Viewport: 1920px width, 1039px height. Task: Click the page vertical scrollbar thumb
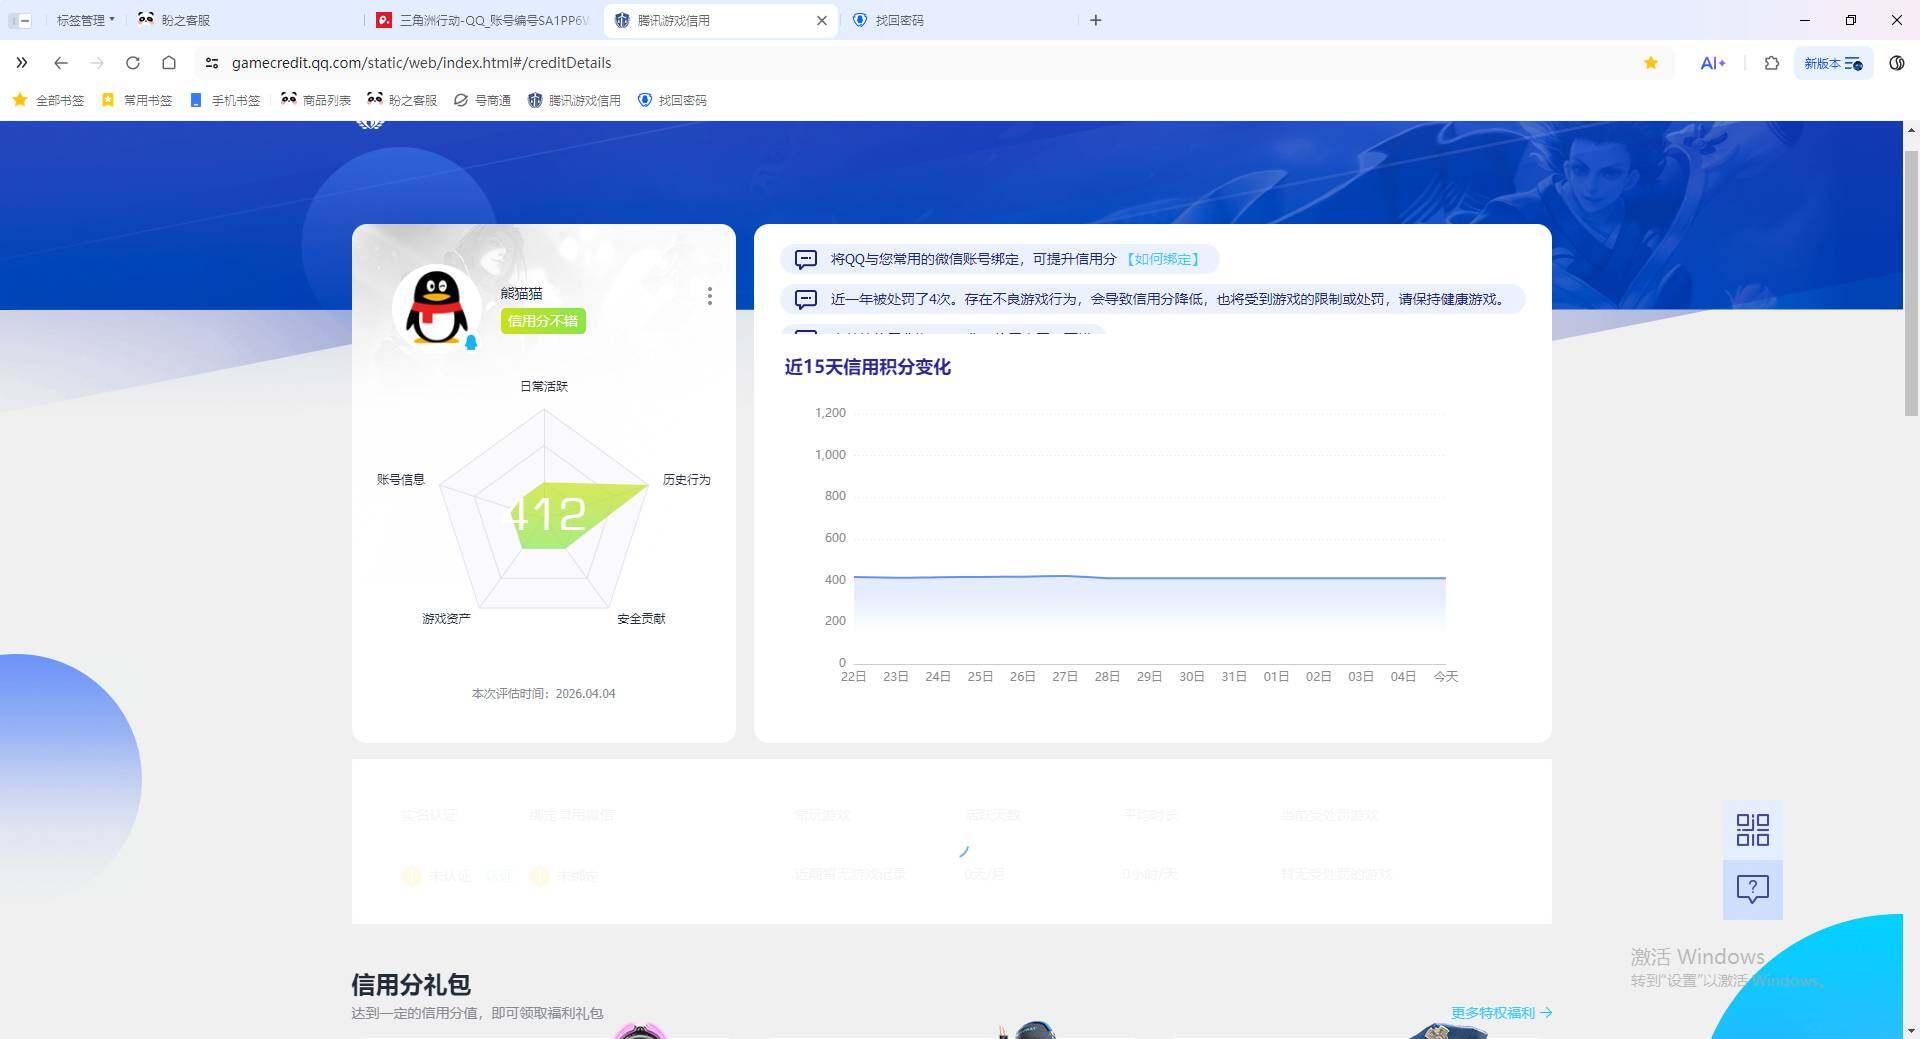pyautogui.click(x=1911, y=283)
